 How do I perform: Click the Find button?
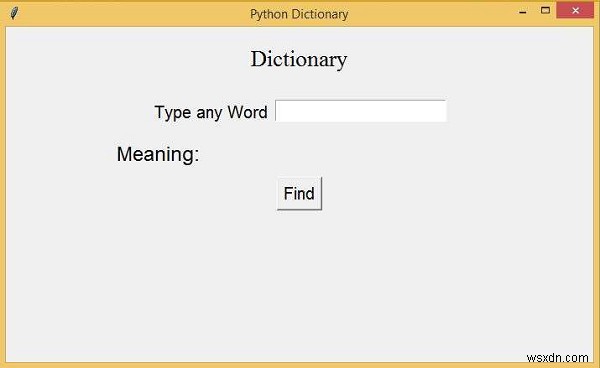pos(299,194)
